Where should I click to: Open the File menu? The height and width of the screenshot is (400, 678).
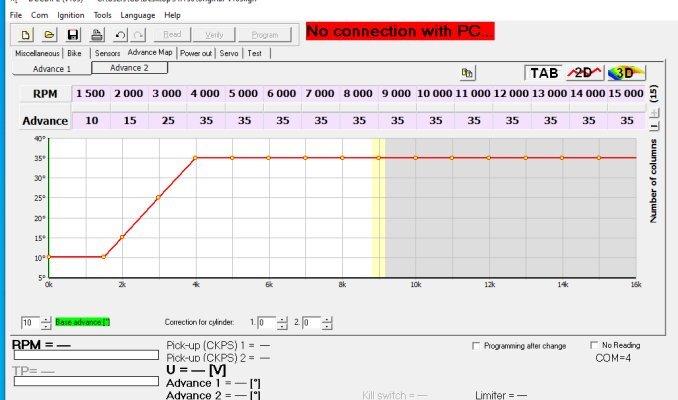[x=16, y=15]
